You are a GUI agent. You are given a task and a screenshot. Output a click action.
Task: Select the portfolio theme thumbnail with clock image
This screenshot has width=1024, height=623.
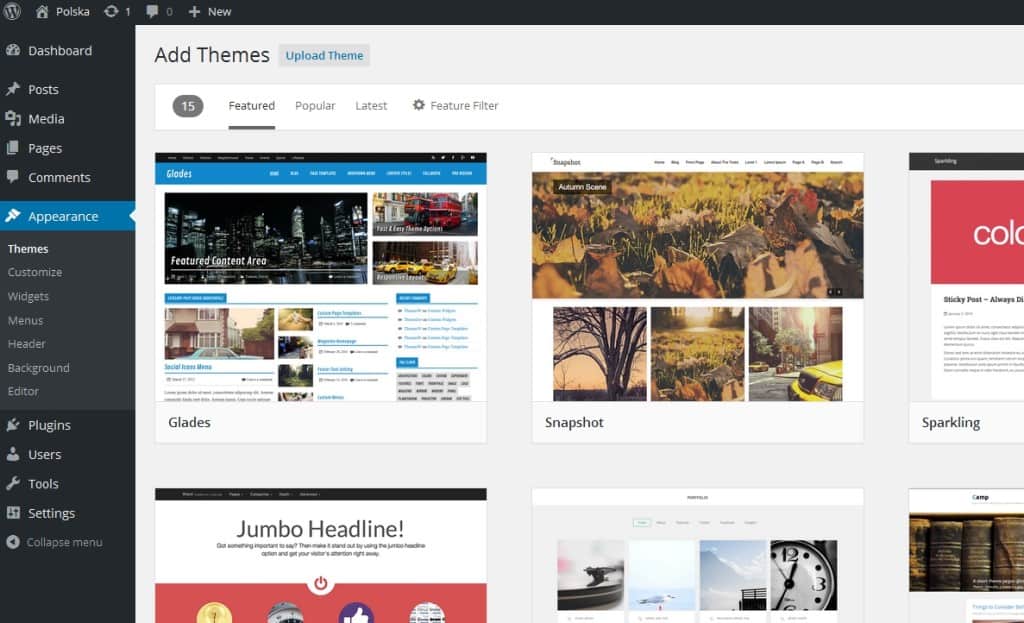(x=697, y=555)
